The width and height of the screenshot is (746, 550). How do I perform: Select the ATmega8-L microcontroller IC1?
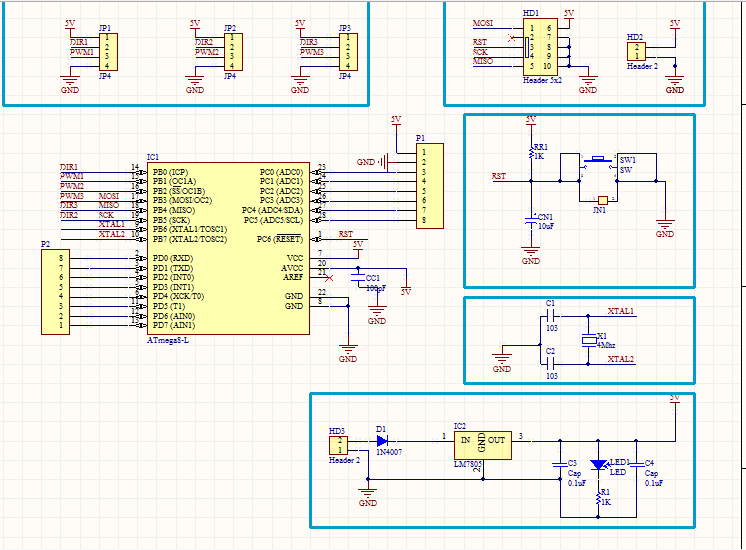coord(227,248)
